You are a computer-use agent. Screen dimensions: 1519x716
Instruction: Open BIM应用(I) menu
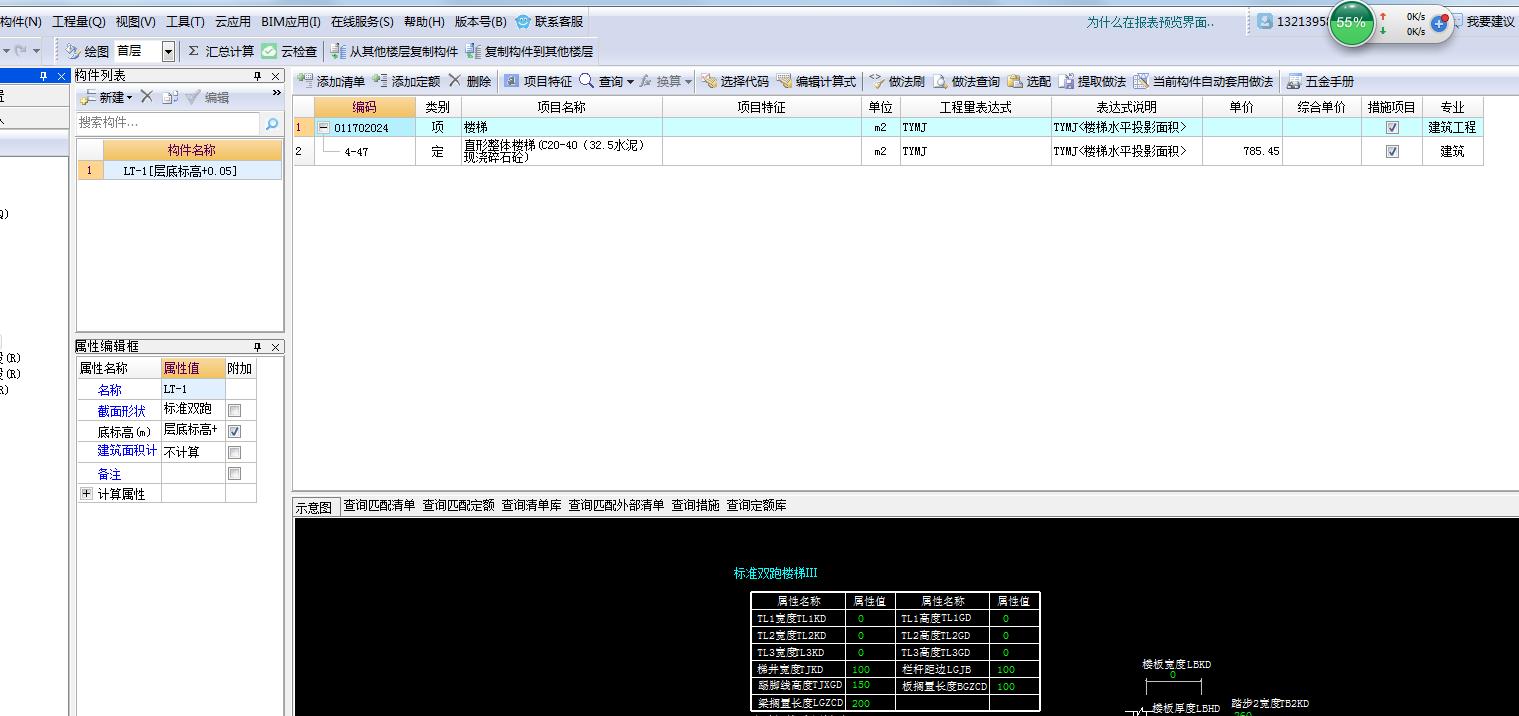point(291,21)
